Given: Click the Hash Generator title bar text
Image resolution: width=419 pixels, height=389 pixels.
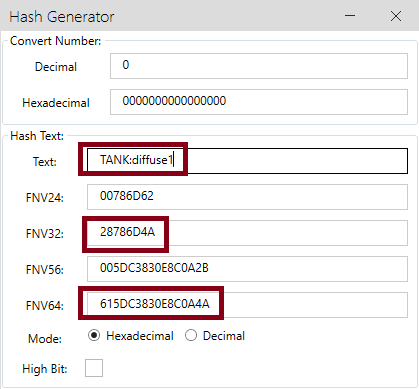Looking at the screenshot, I should (x=62, y=17).
